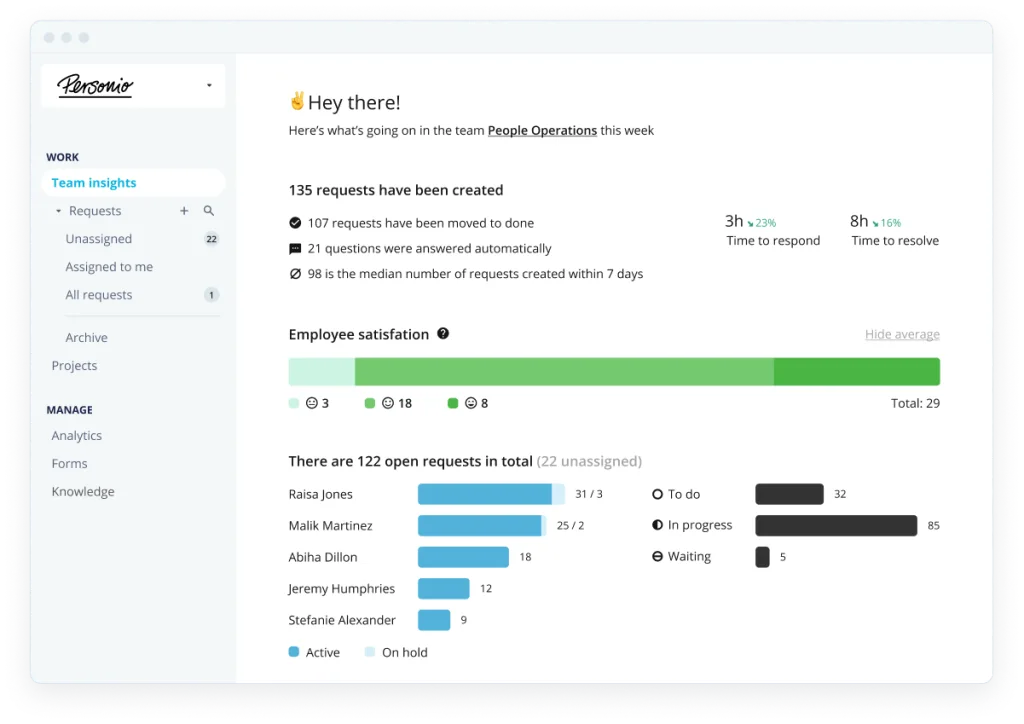Viewport: 1024px width, 724px height.
Task: Open the Personio workspace dropdown arrow
Action: (209, 86)
